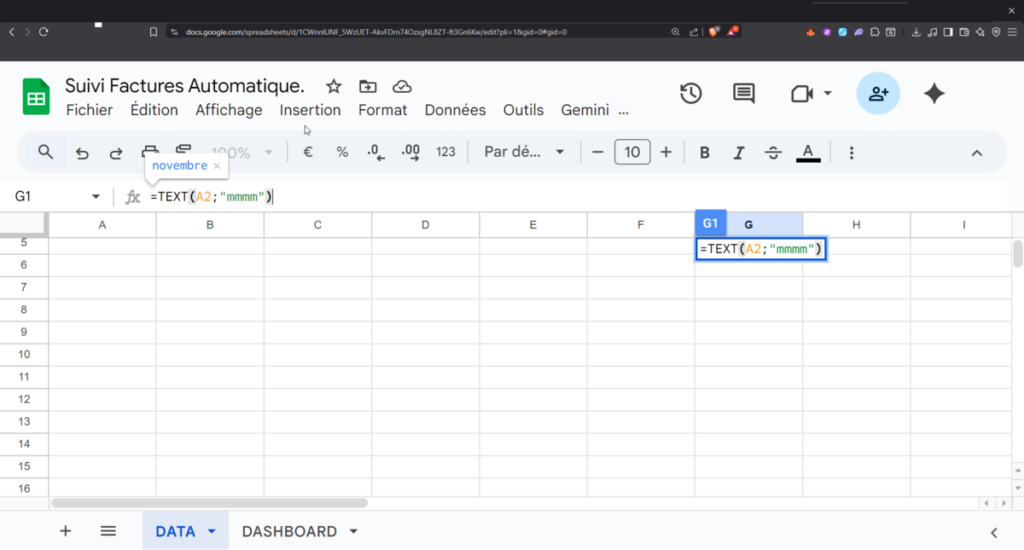Image resolution: width=1024 pixels, height=550 pixels.
Task: Select column C header
Action: 317,225
